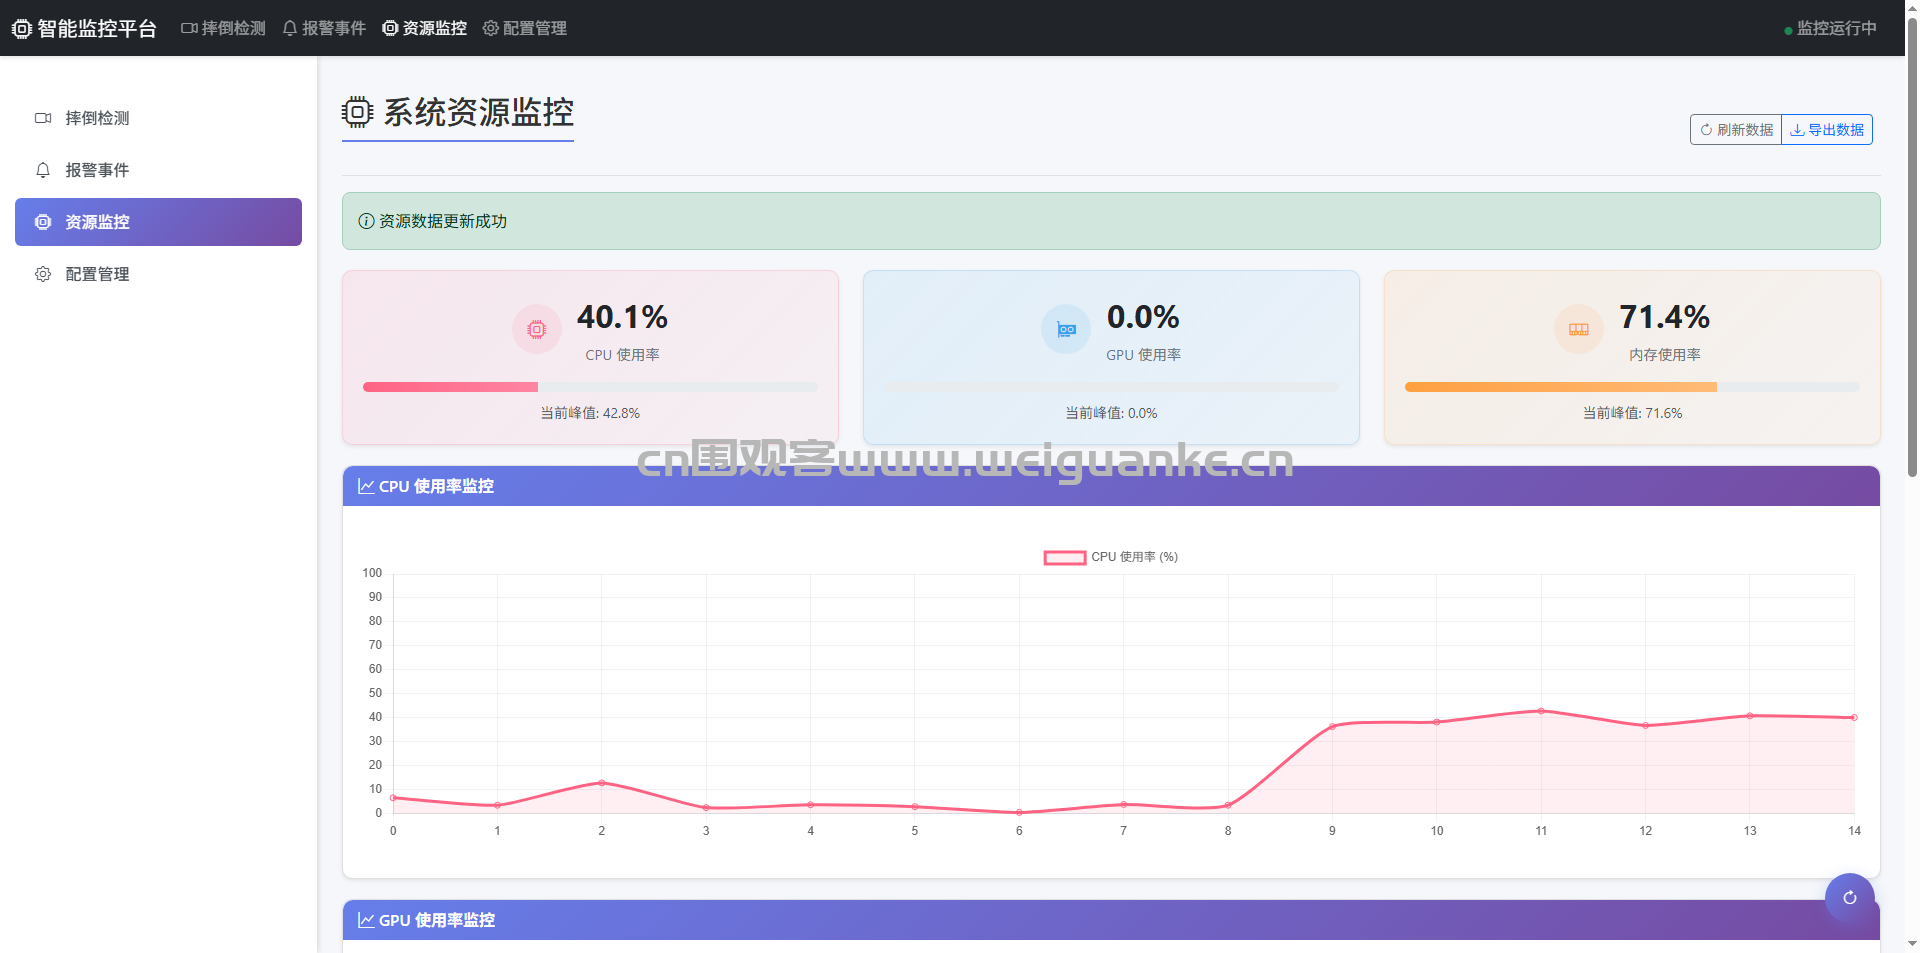Open 摔倒检测 in the top navigation

[x=223, y=28]
